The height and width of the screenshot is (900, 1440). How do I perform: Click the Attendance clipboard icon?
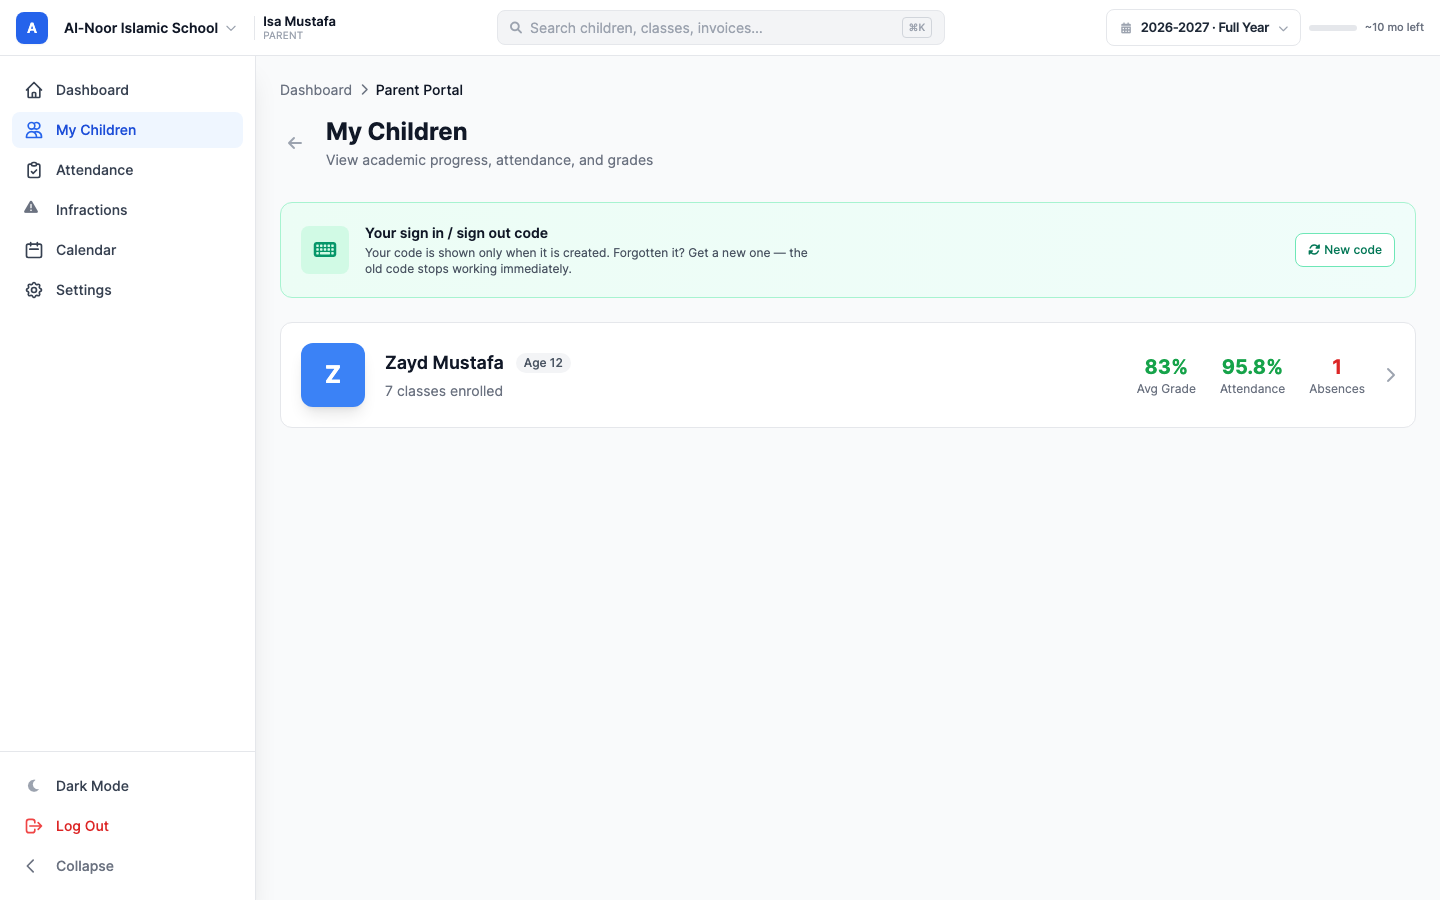point(34,170)
